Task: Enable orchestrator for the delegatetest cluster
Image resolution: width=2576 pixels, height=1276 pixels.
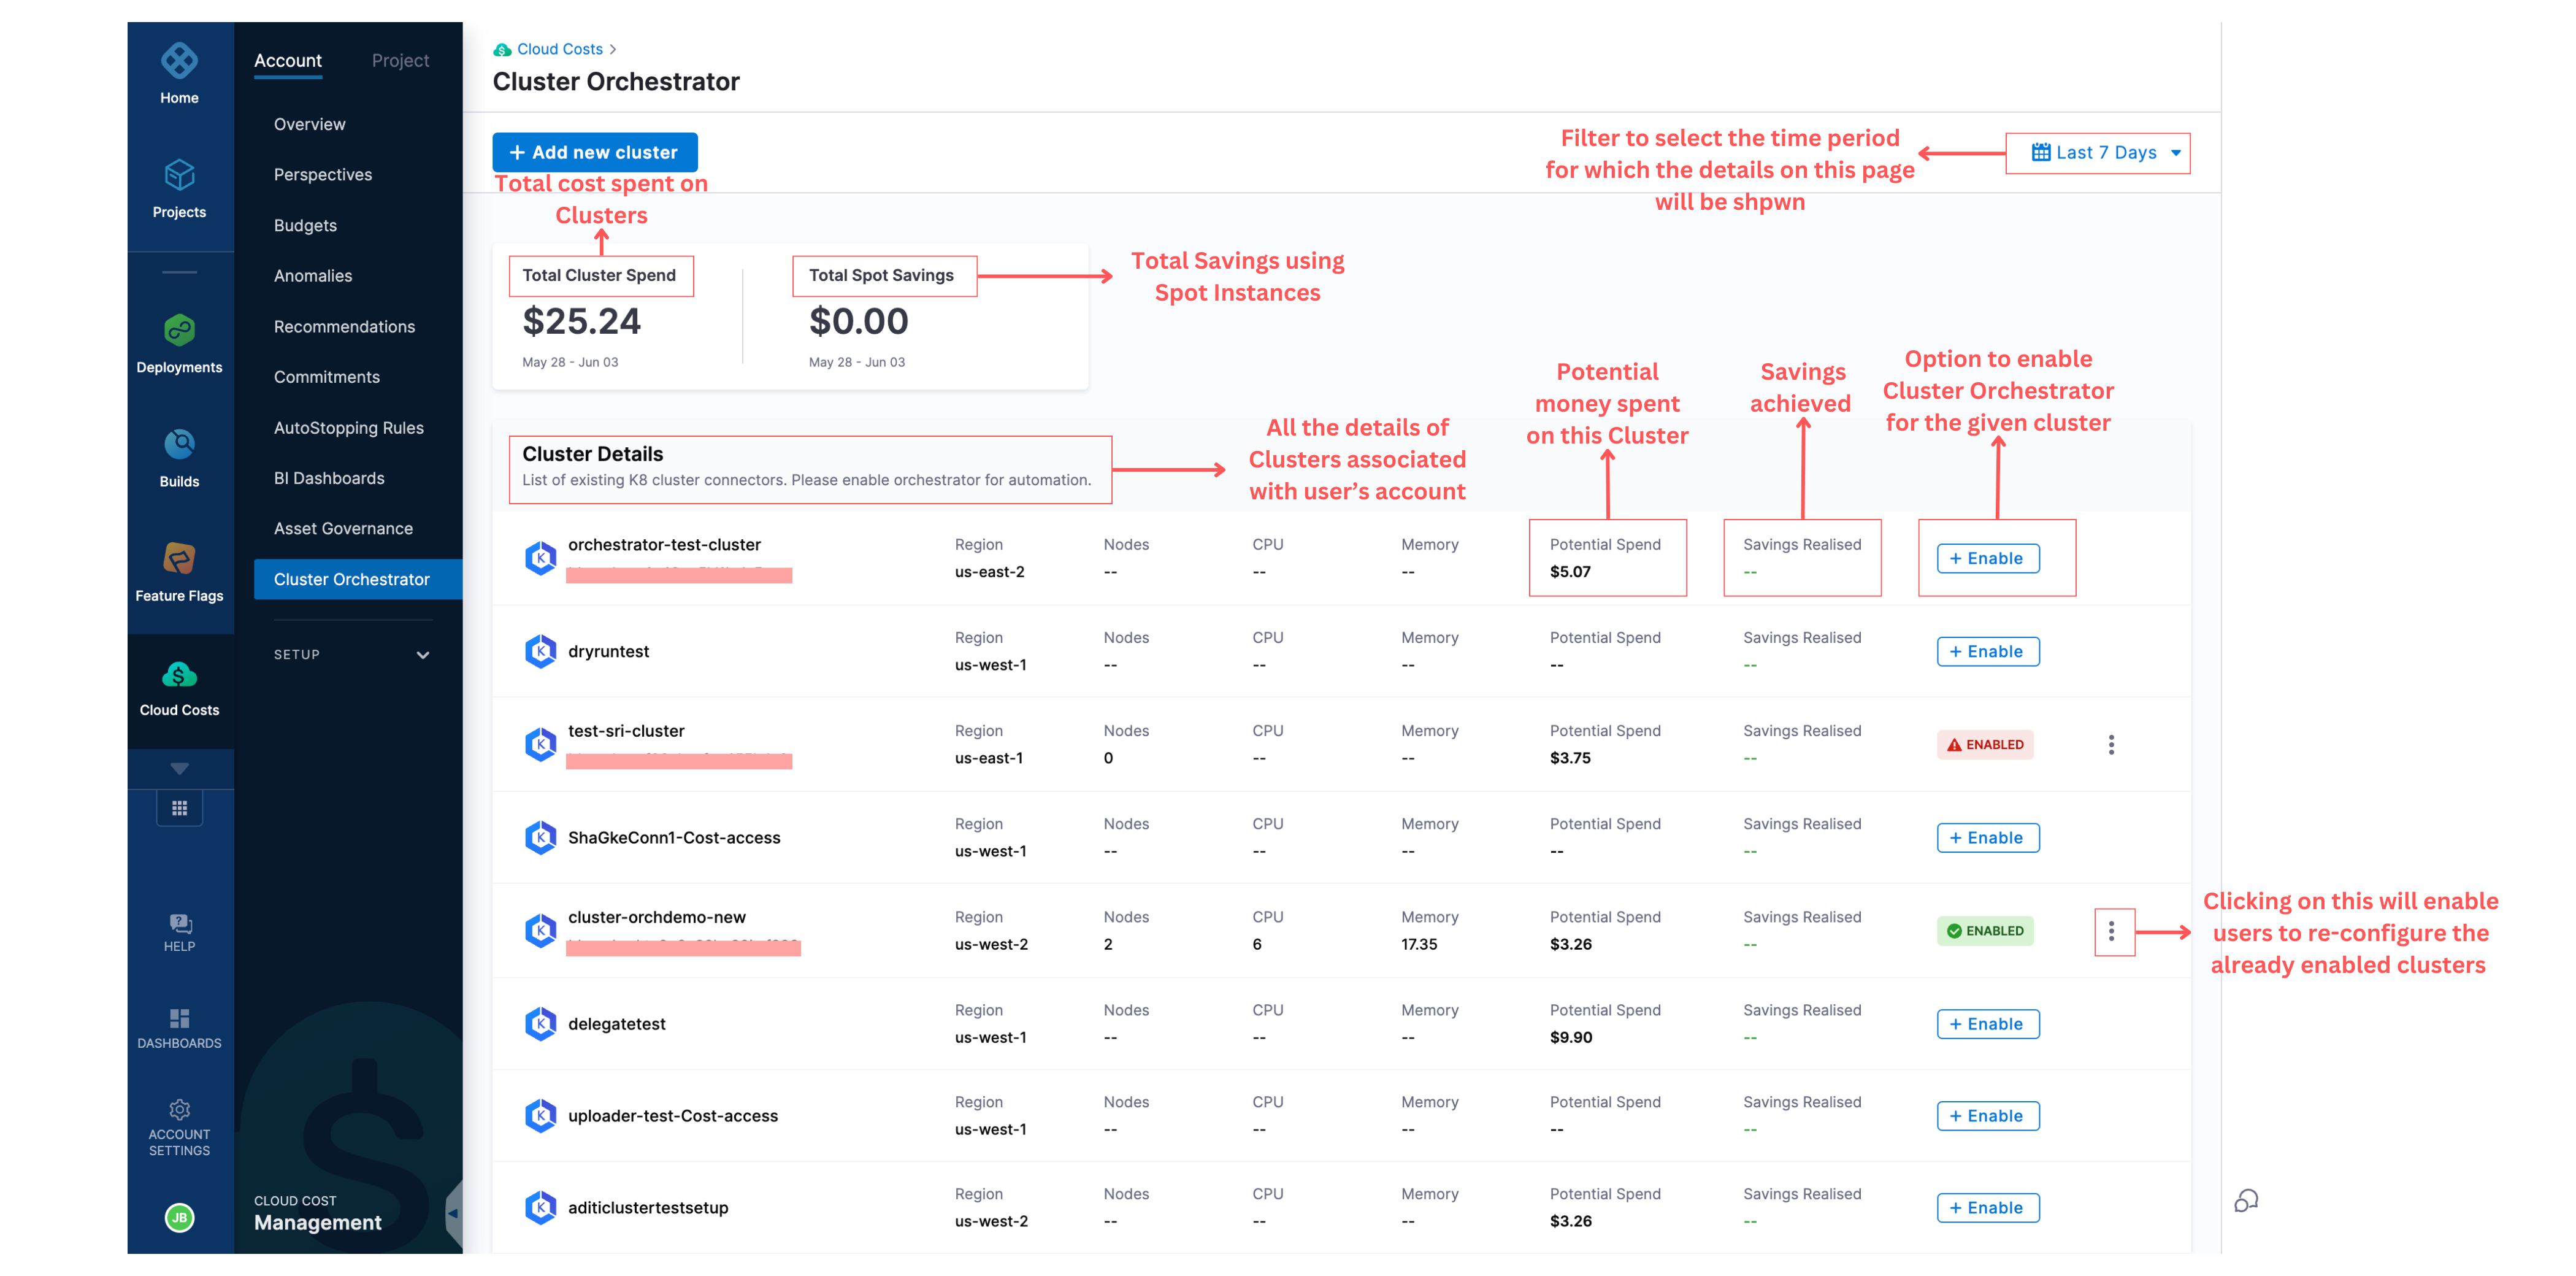Action: click(x=1987, y=1024)
